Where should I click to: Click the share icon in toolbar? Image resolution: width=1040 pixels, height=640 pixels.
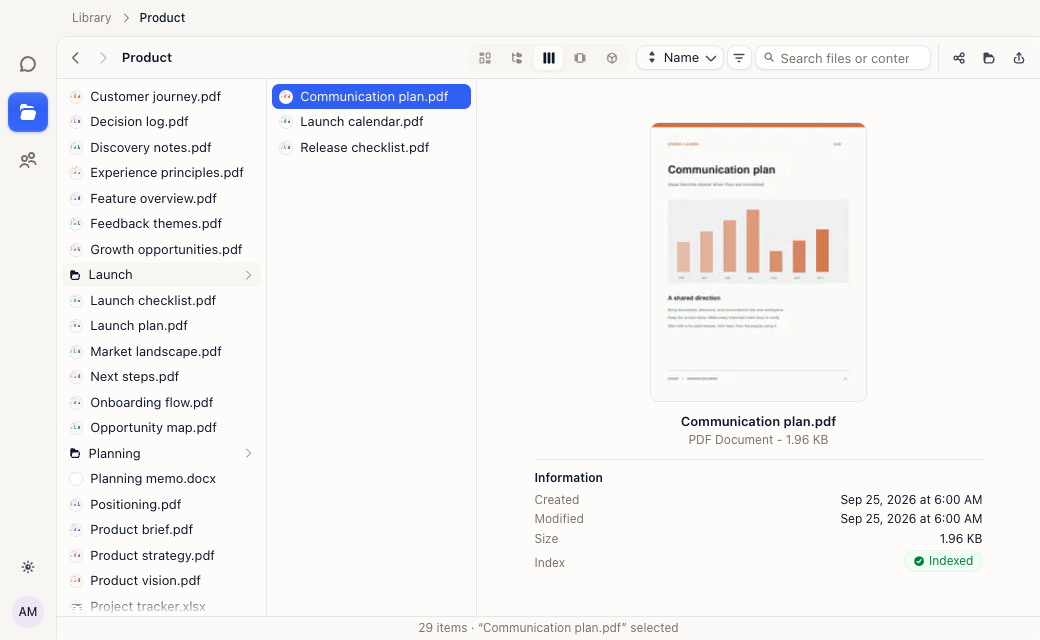[959, 58]
